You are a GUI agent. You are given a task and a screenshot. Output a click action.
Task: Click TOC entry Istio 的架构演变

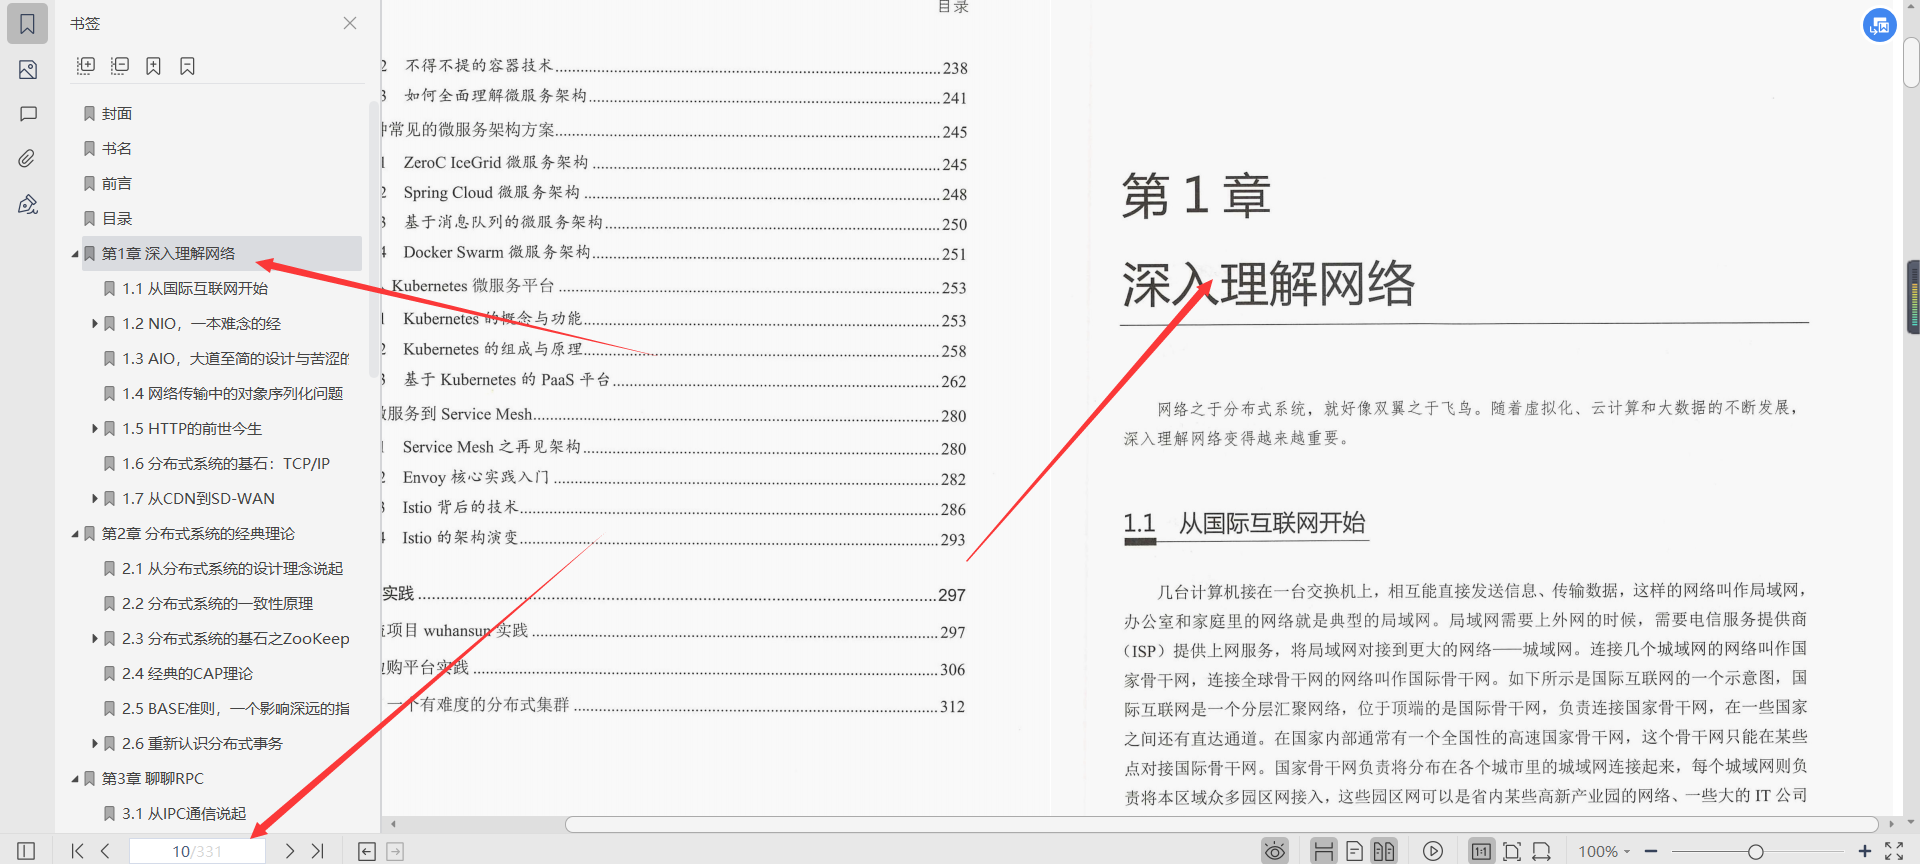(x=460, y=537)
